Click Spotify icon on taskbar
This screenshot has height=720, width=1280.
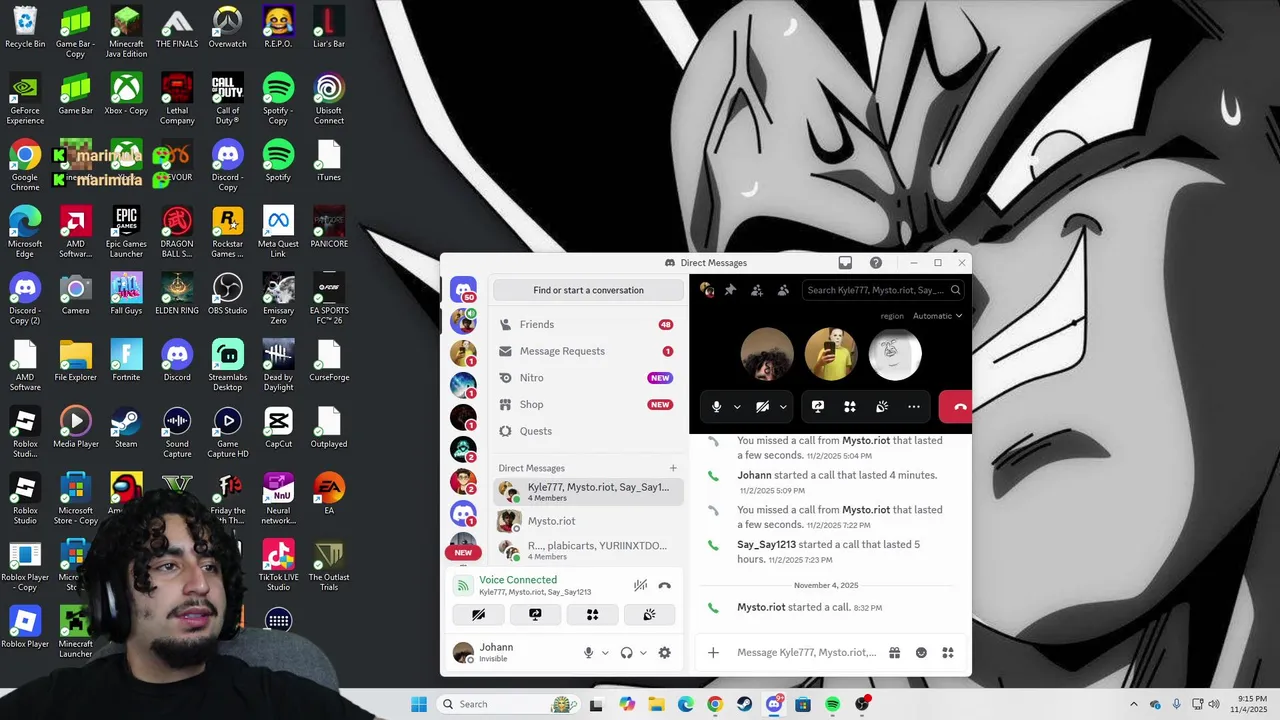point(832,704)
